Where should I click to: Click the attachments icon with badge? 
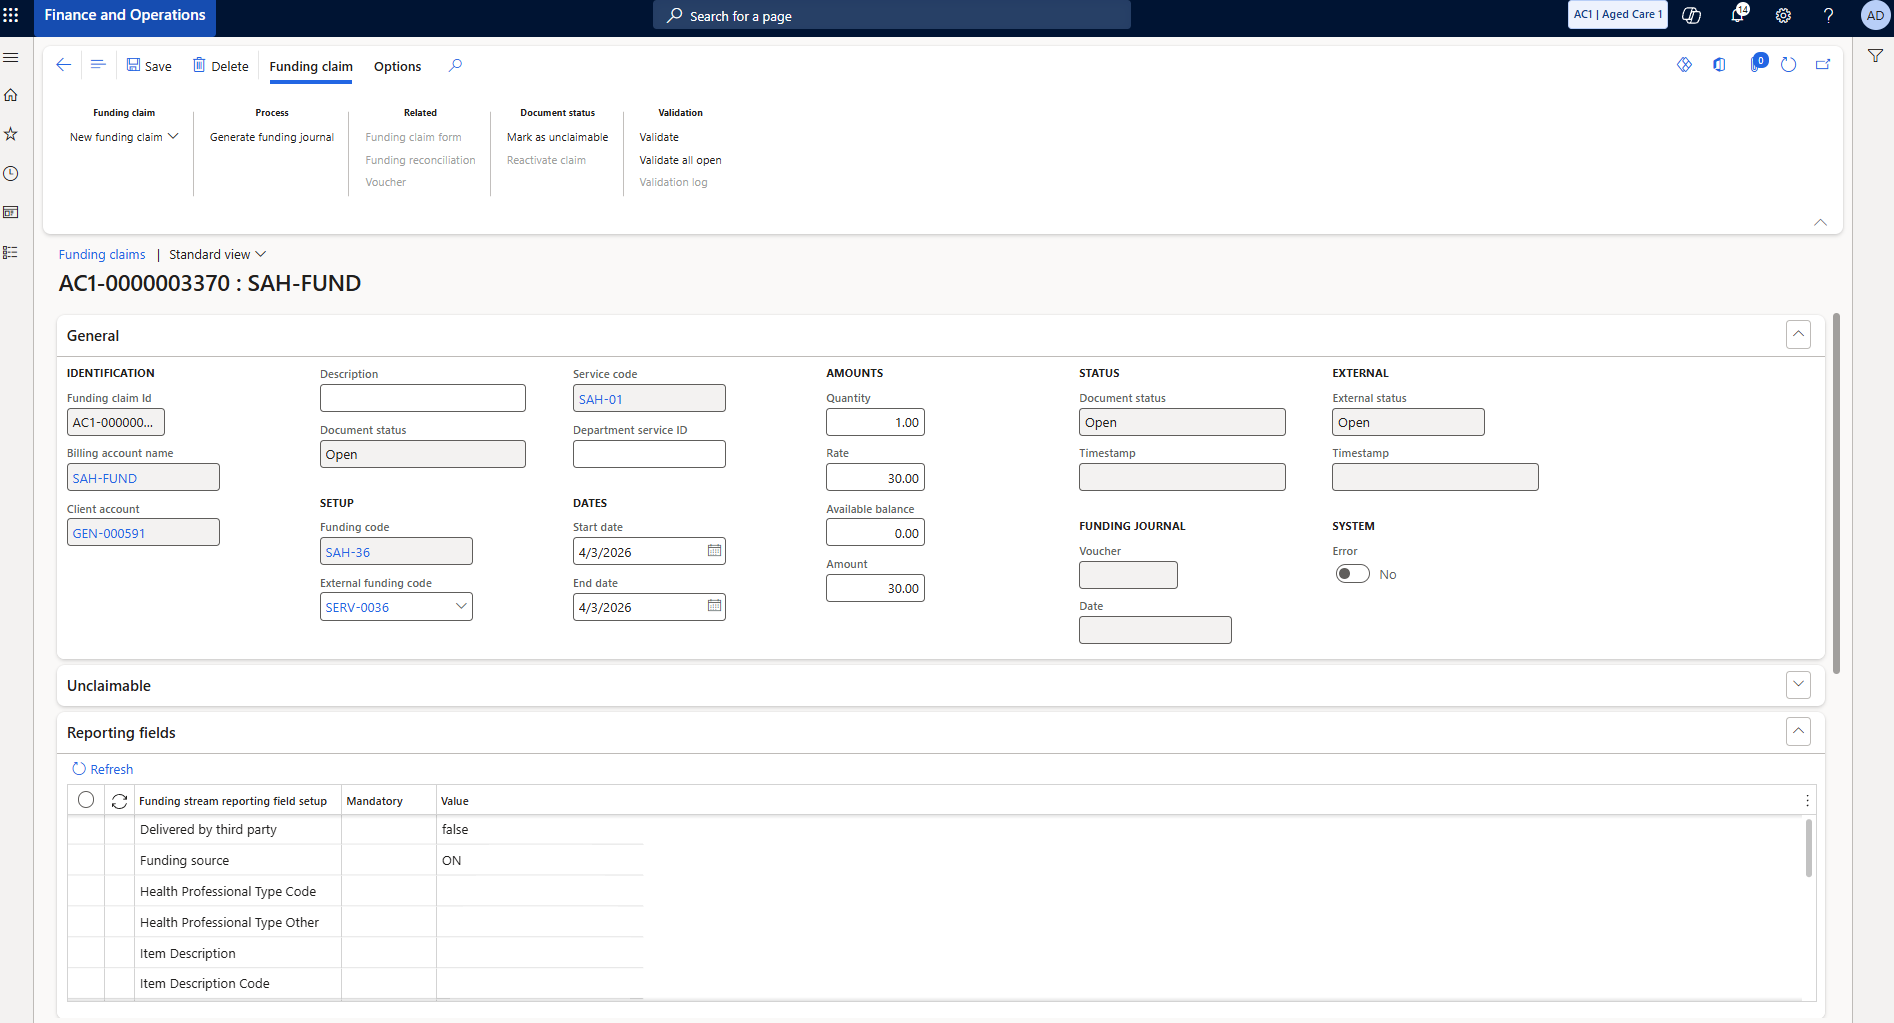click(1757, 64)
